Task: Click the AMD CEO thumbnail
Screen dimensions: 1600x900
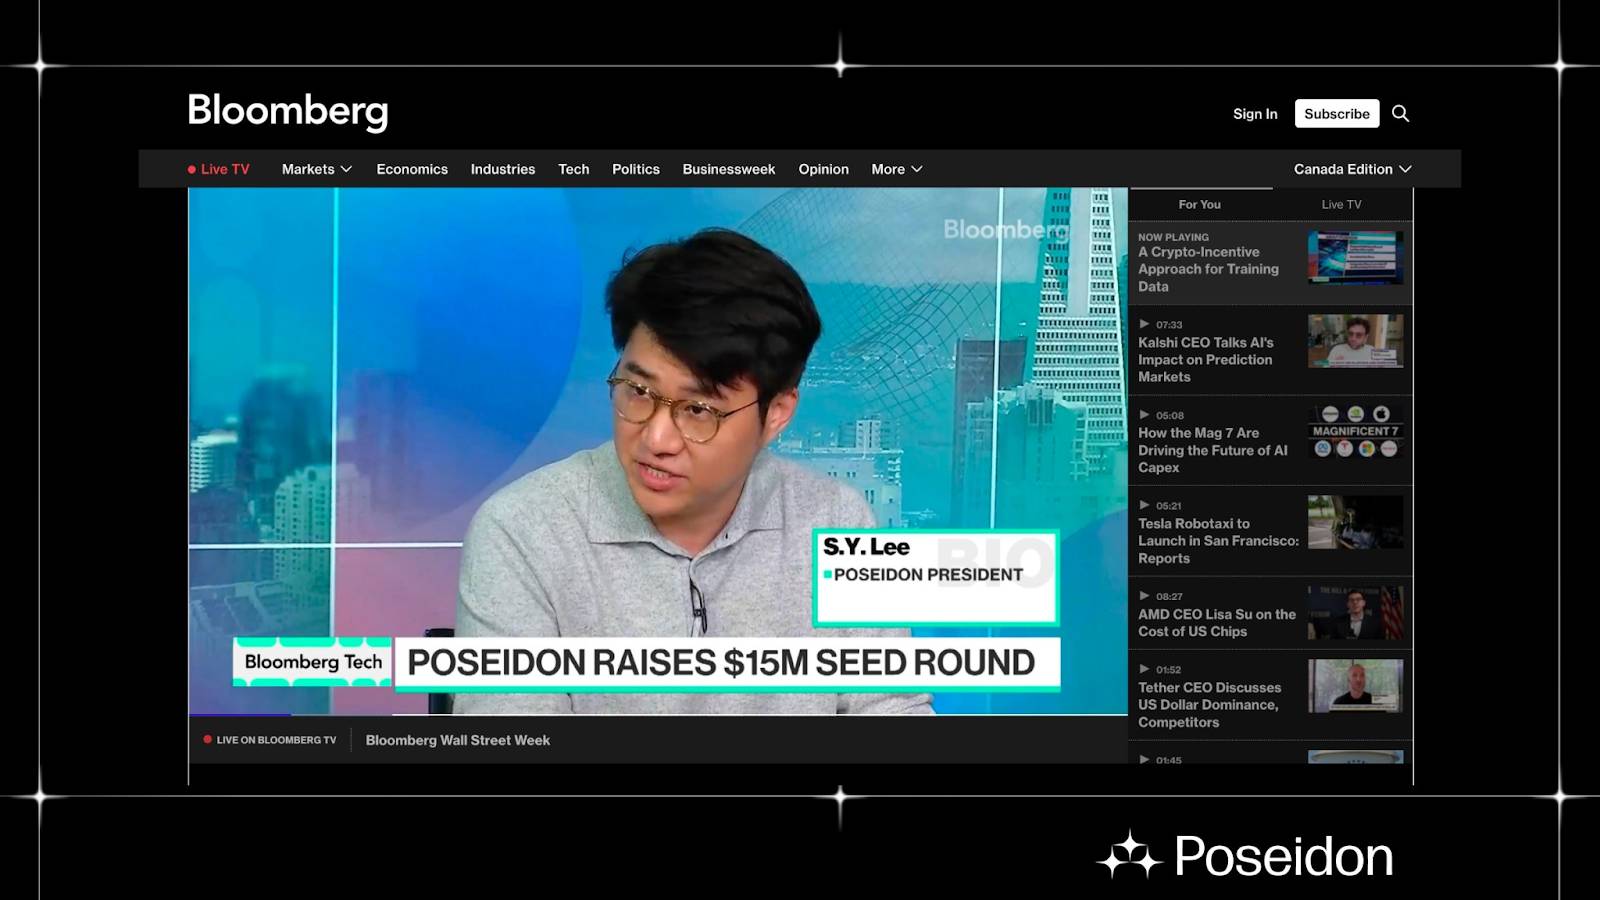Action: click(x=1355, y=613)
